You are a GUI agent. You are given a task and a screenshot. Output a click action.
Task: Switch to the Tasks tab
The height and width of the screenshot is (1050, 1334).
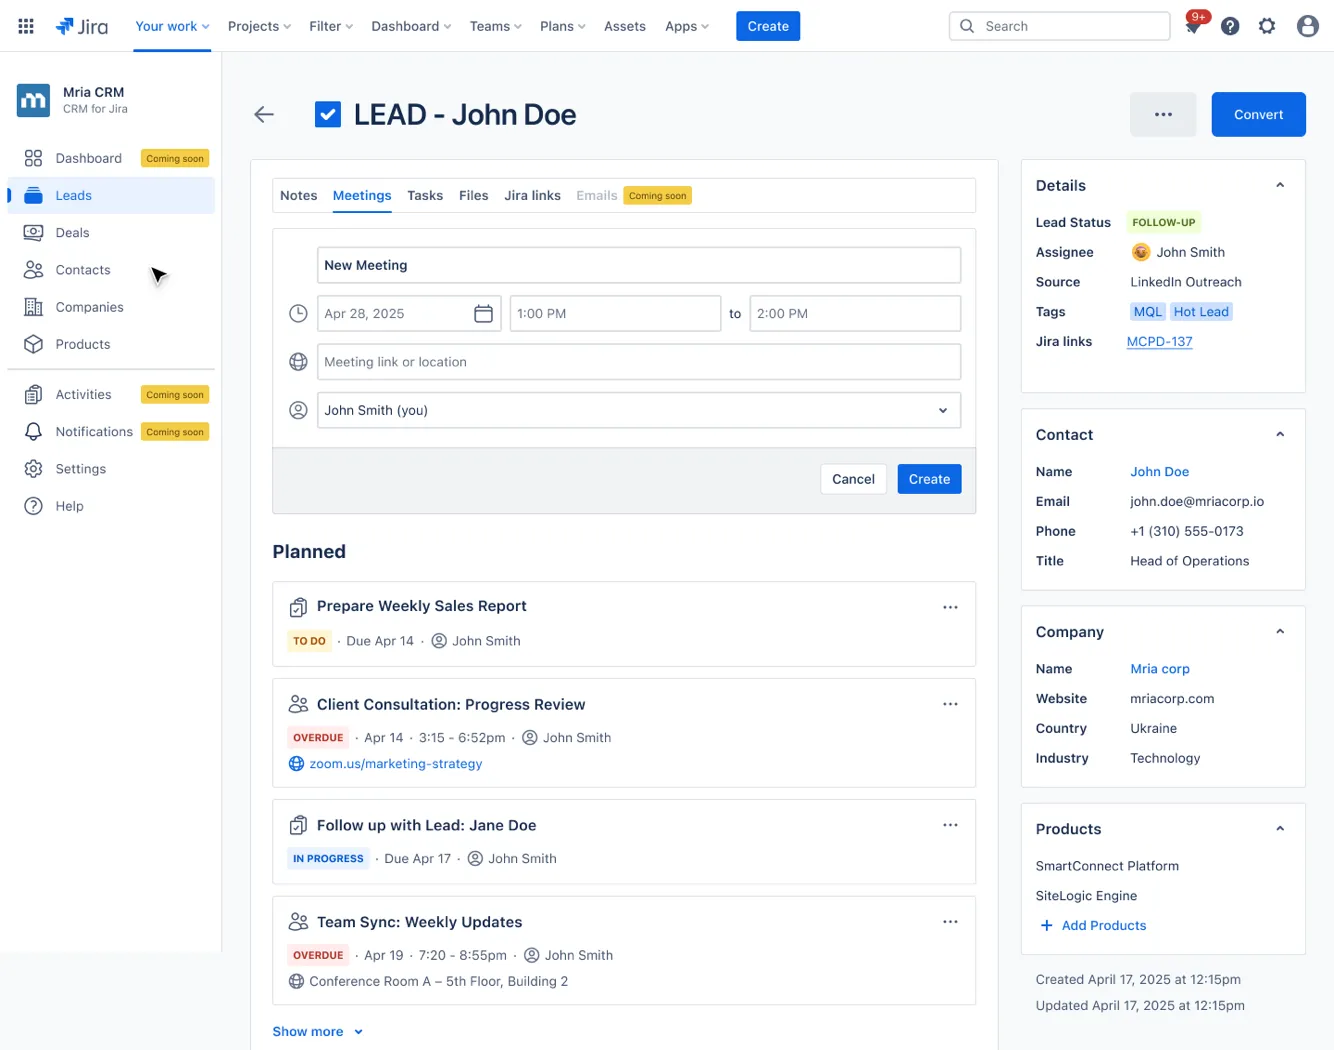[x=425, y=196]
